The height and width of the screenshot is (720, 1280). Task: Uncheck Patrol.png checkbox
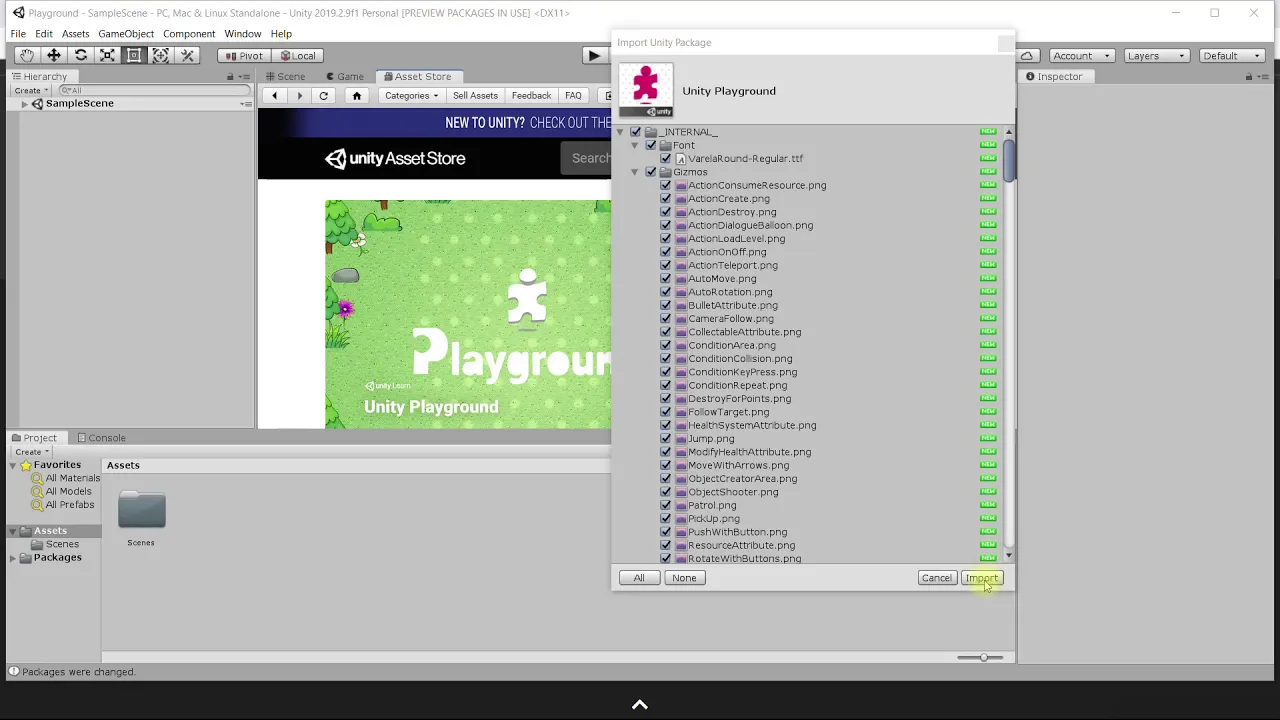666,505
